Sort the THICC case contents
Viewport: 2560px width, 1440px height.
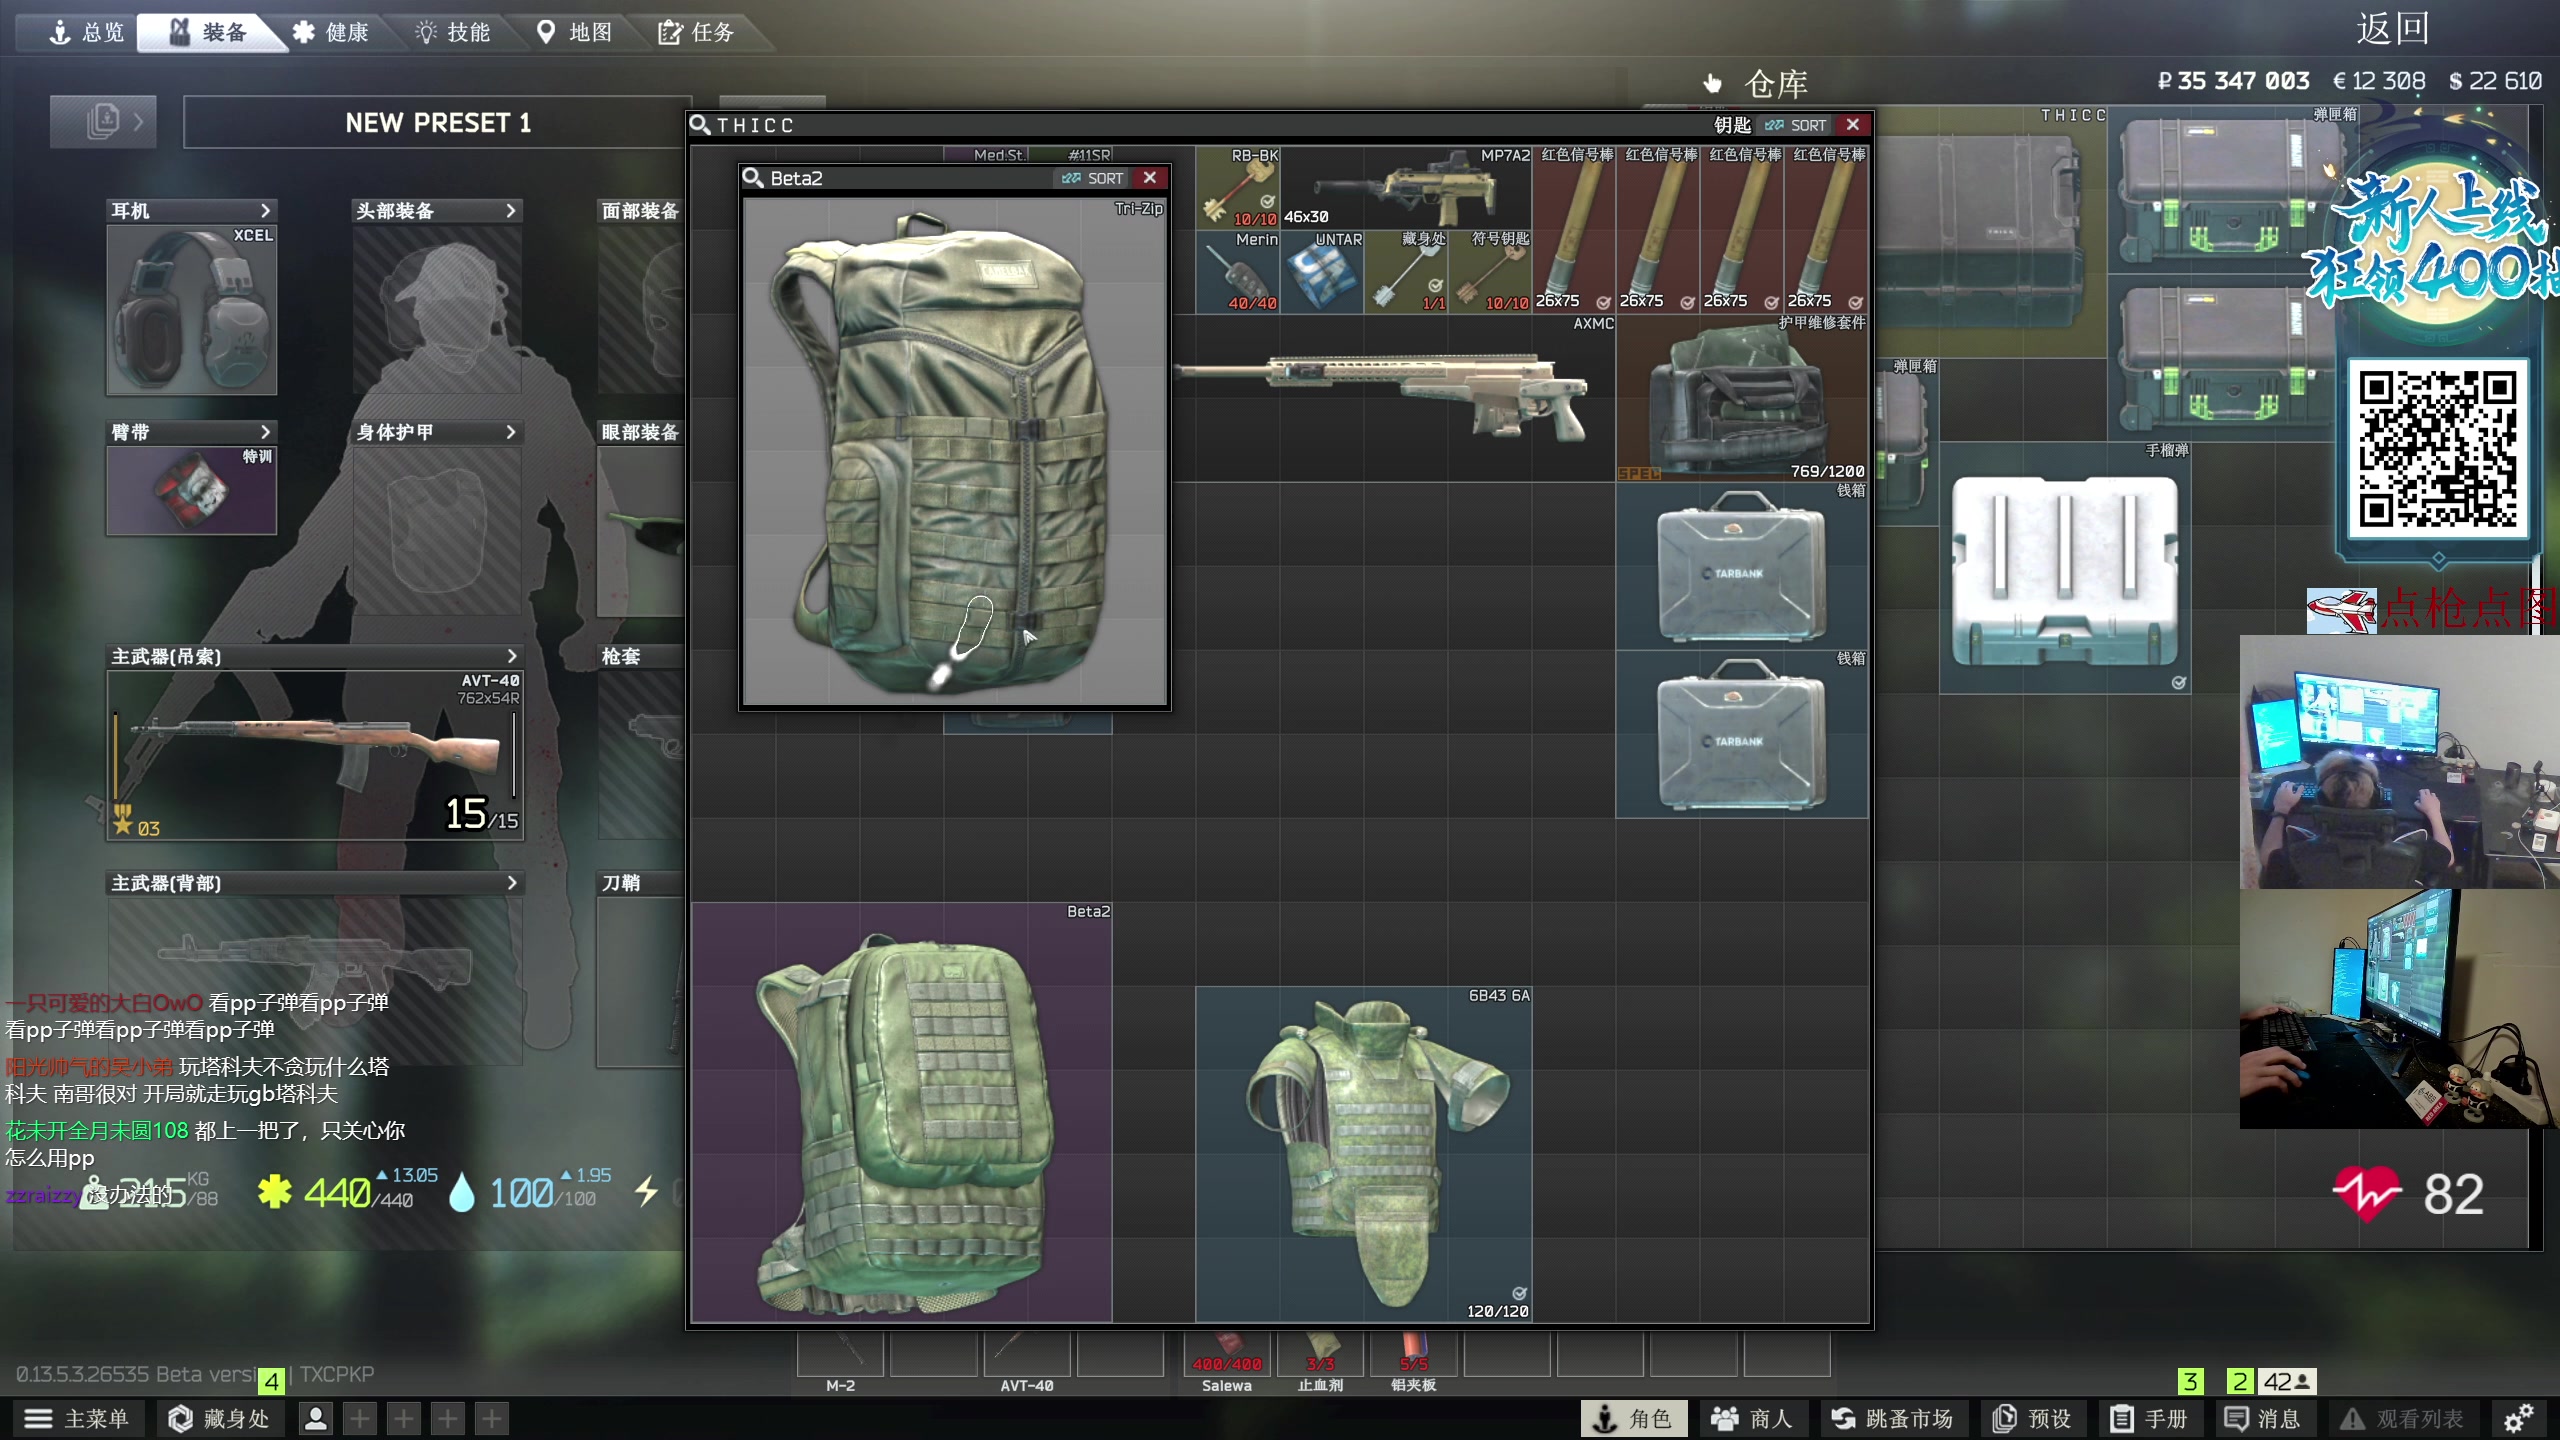[x=1797, y=125]
